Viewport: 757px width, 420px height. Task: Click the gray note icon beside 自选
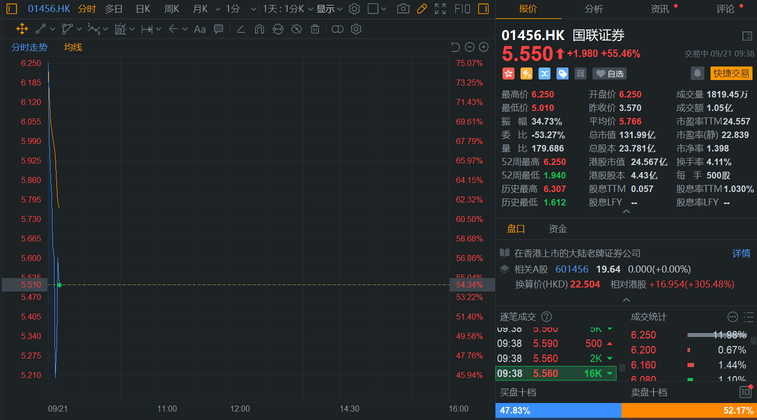(x=580, y=73)
